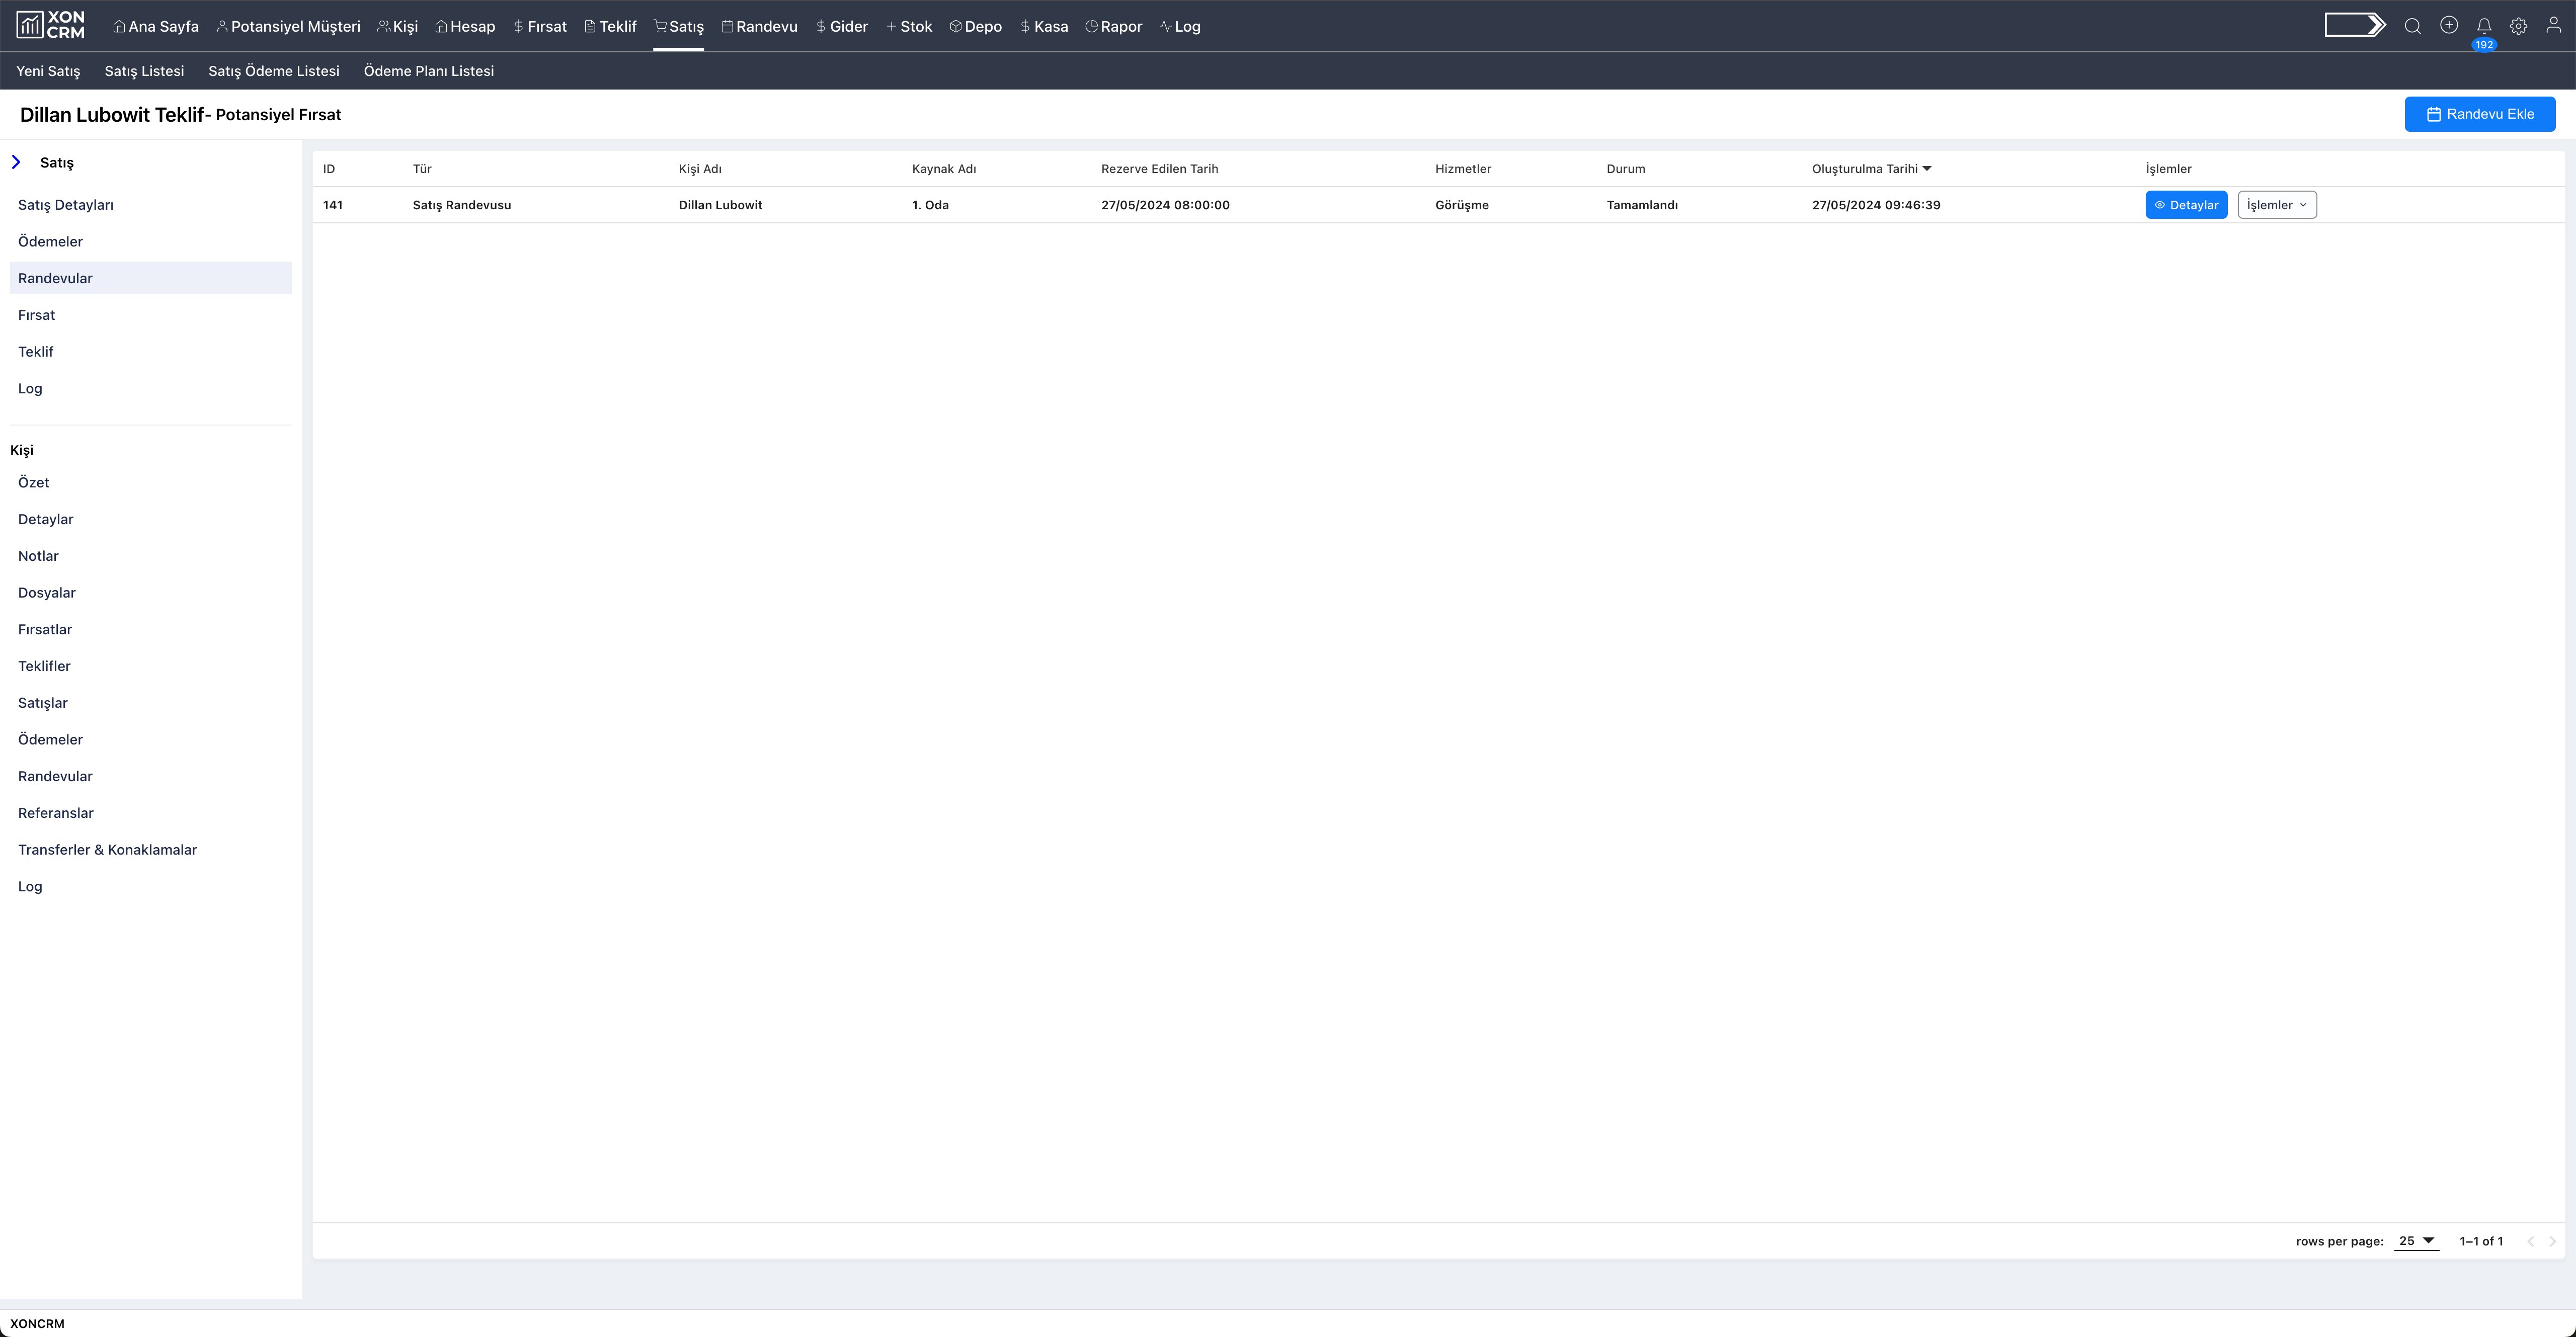Open Fırsatlar in sidebar
This screenshot has height=1337, width=2576.
pyautogui.click(x=45, y=630)
